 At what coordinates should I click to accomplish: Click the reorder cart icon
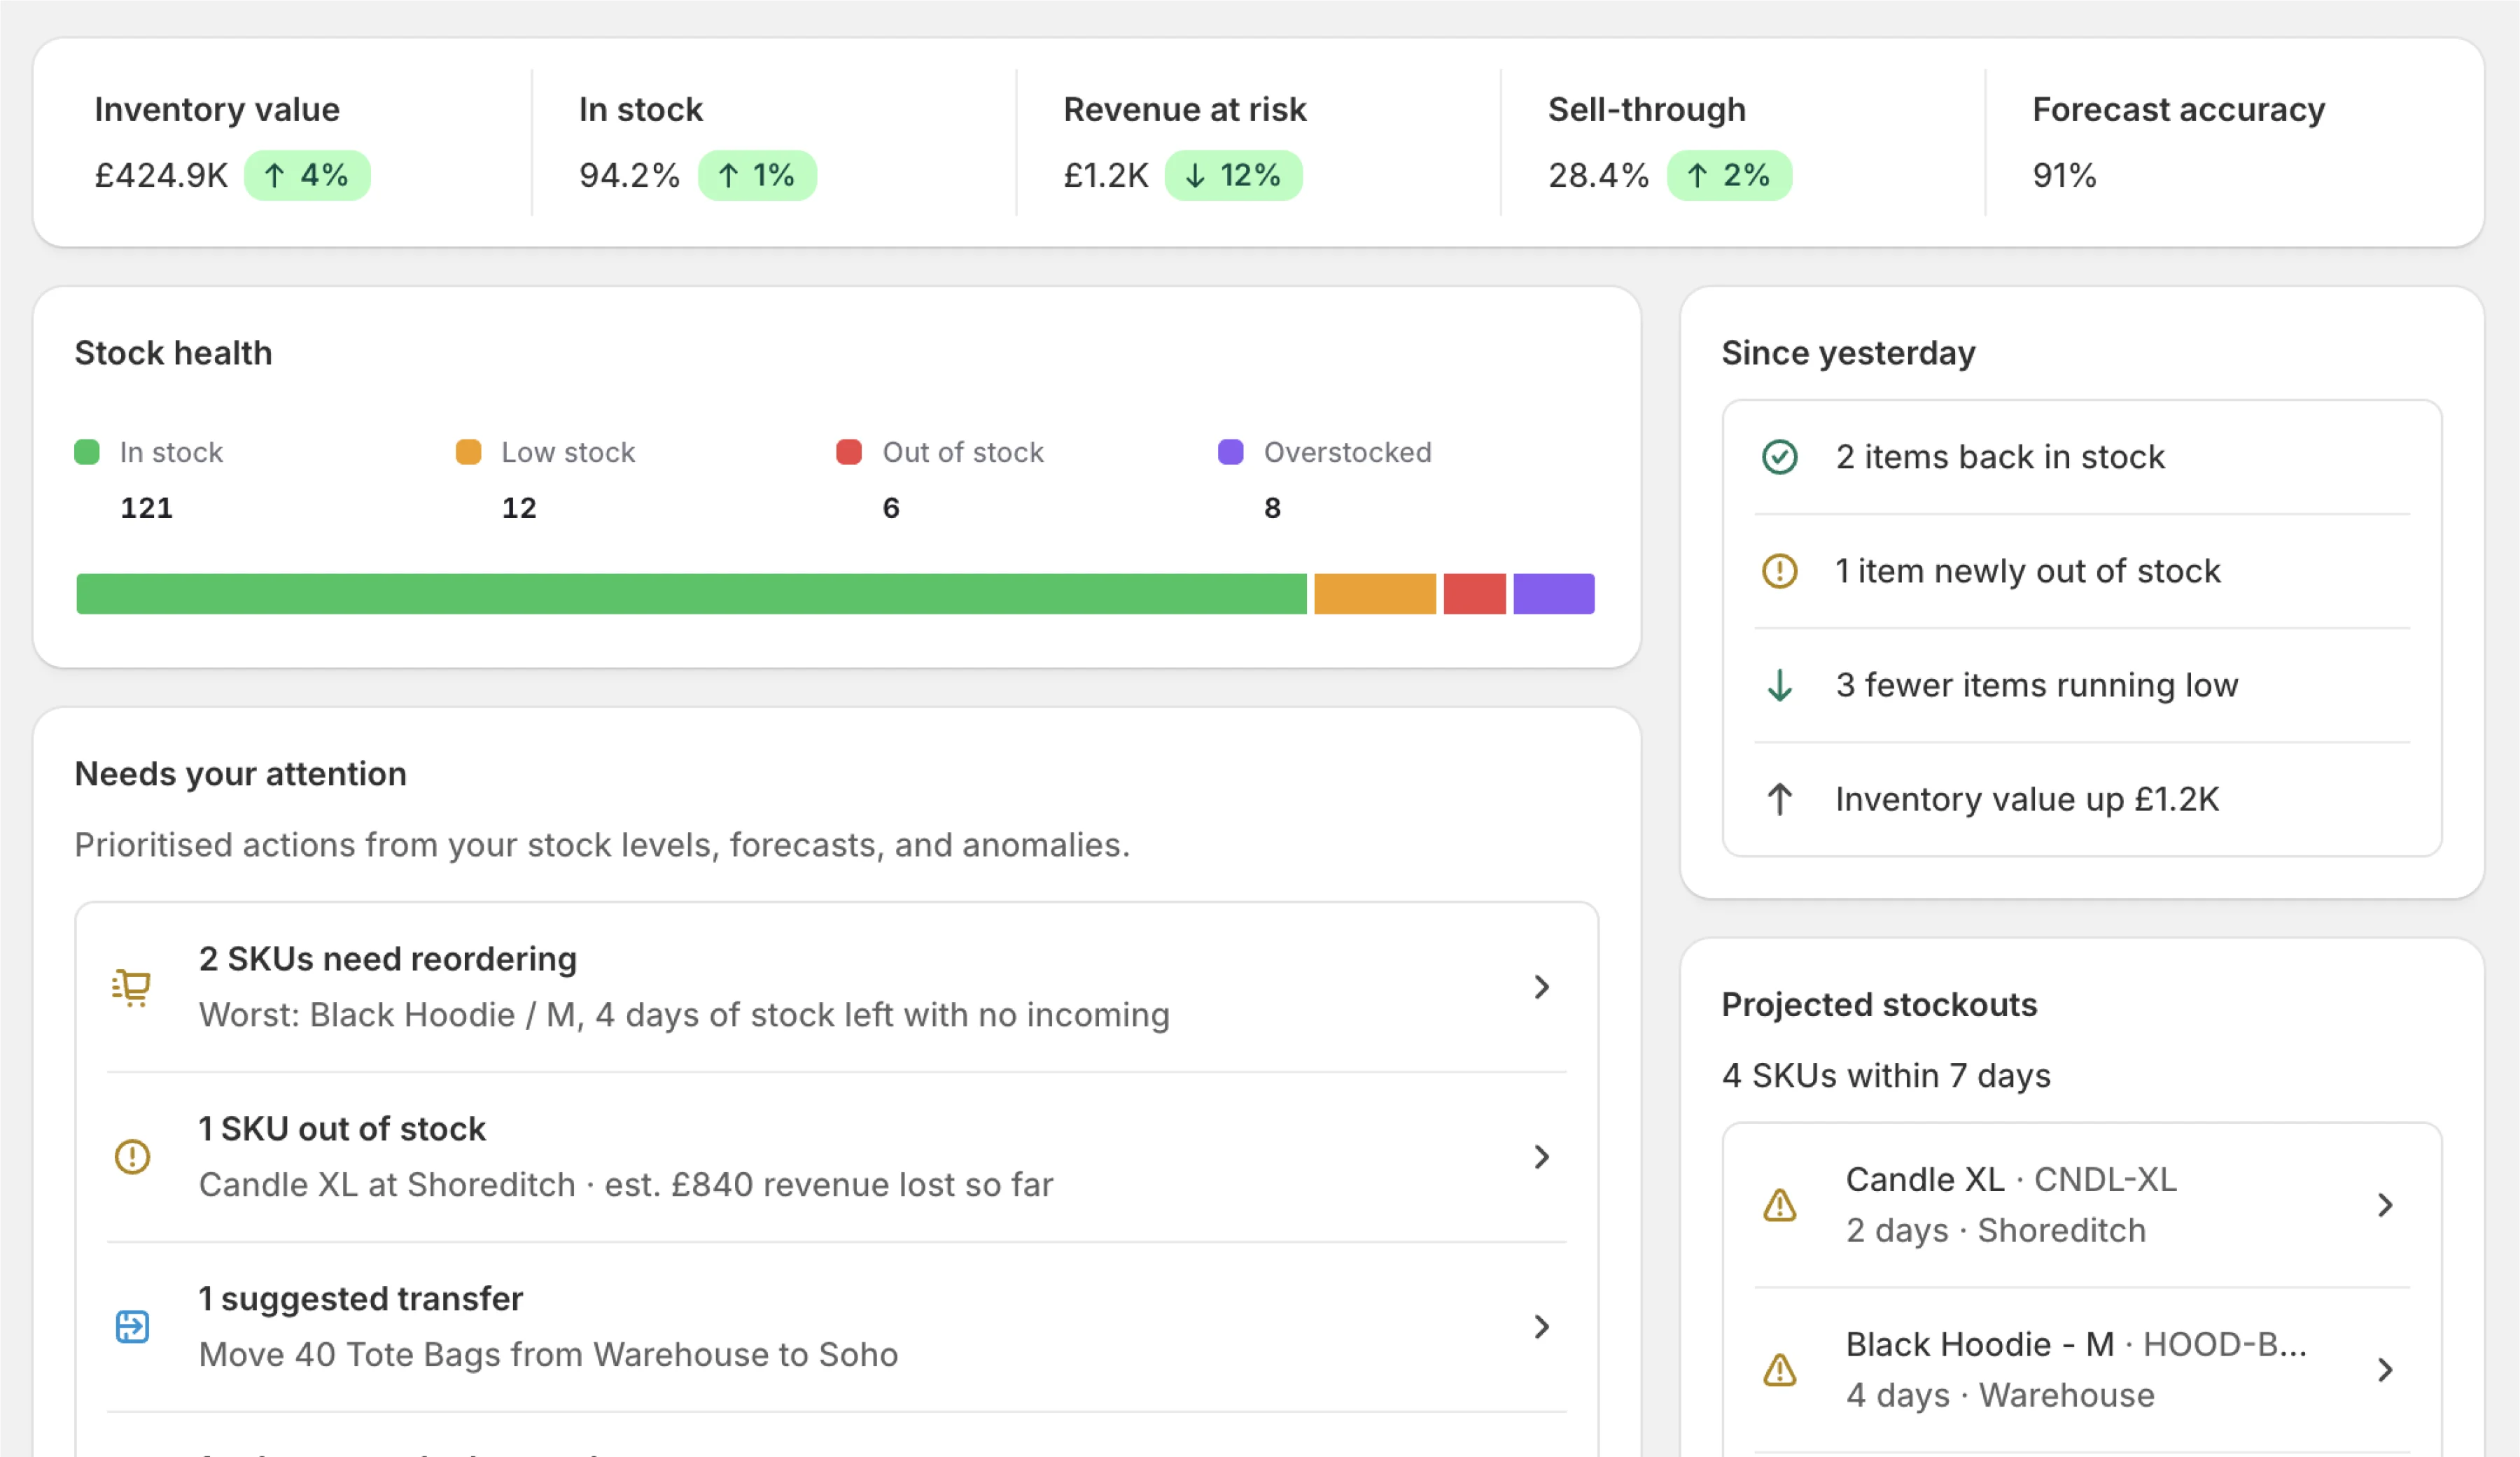tap(131, 987)
